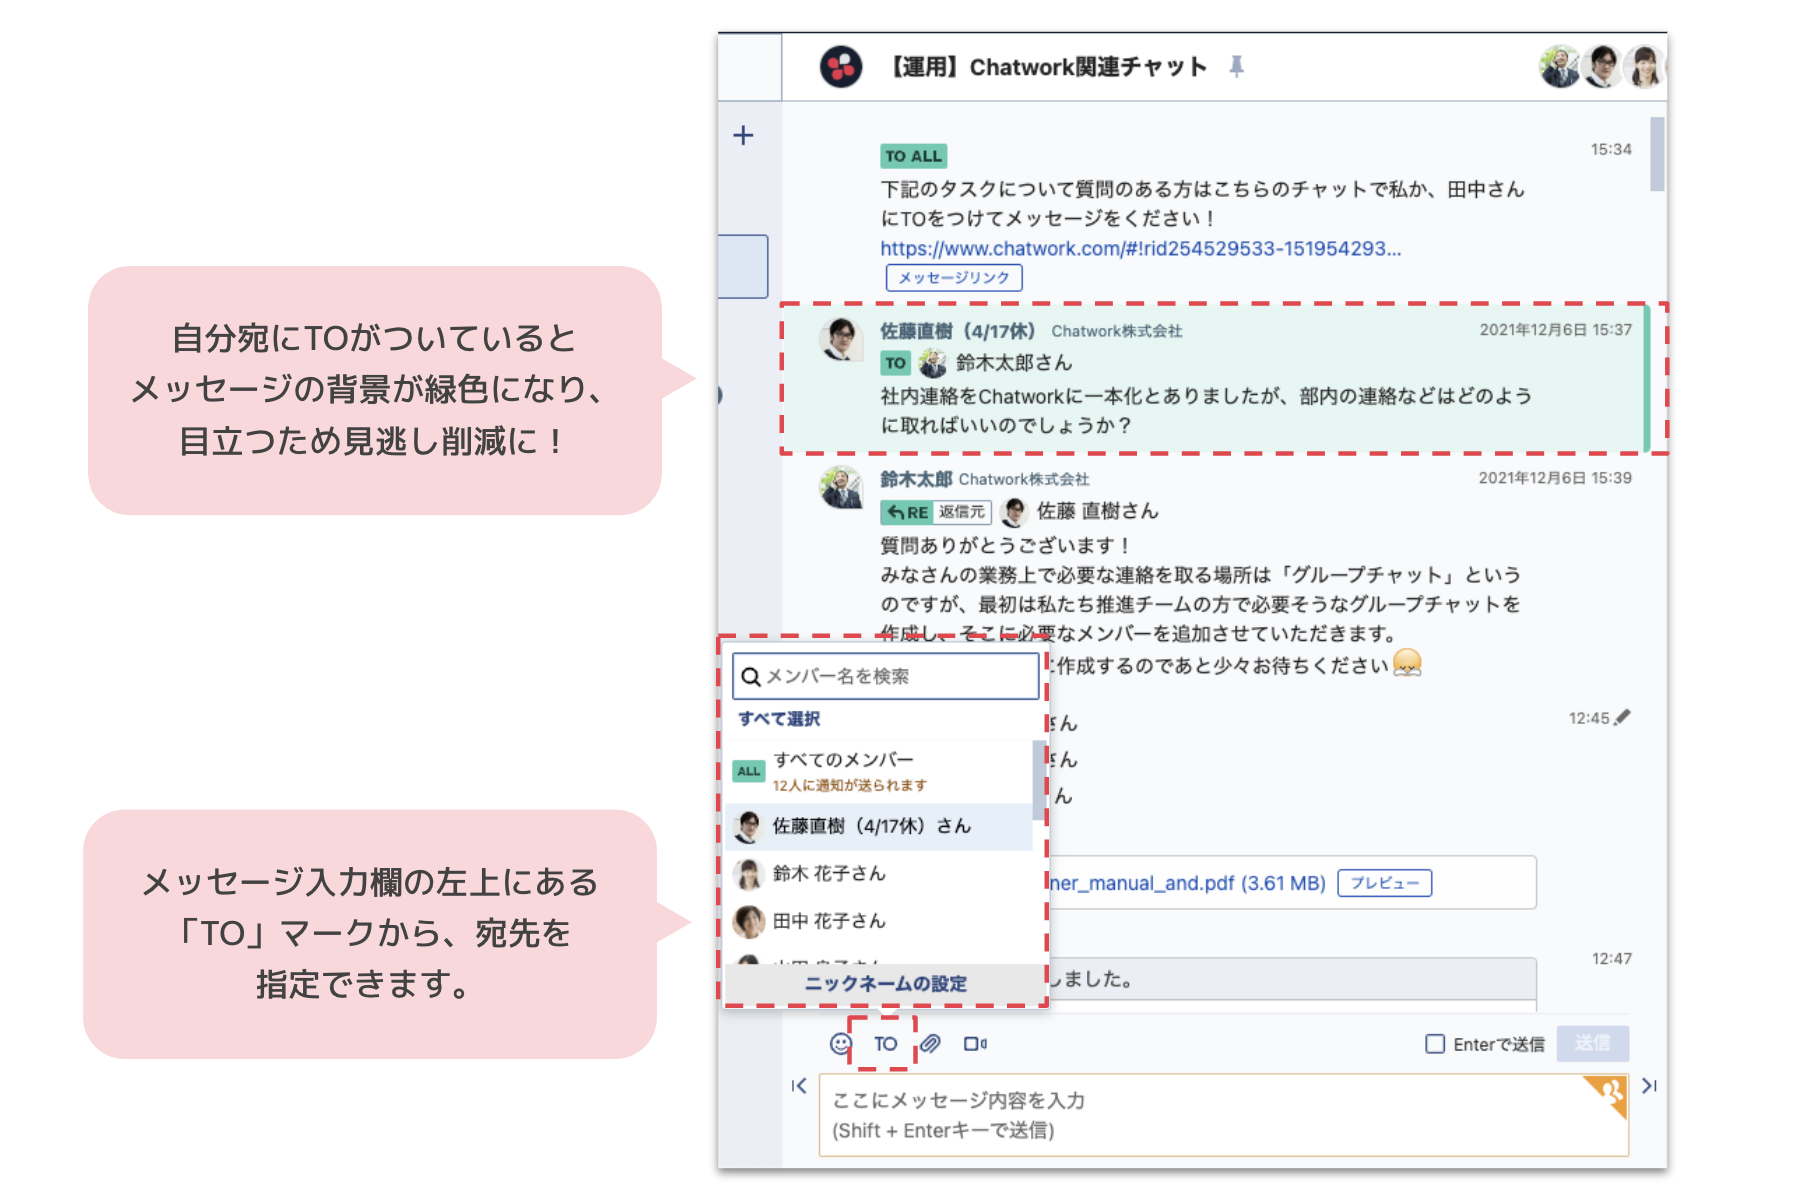Start a video call with camera icon

coord(975,1044)
